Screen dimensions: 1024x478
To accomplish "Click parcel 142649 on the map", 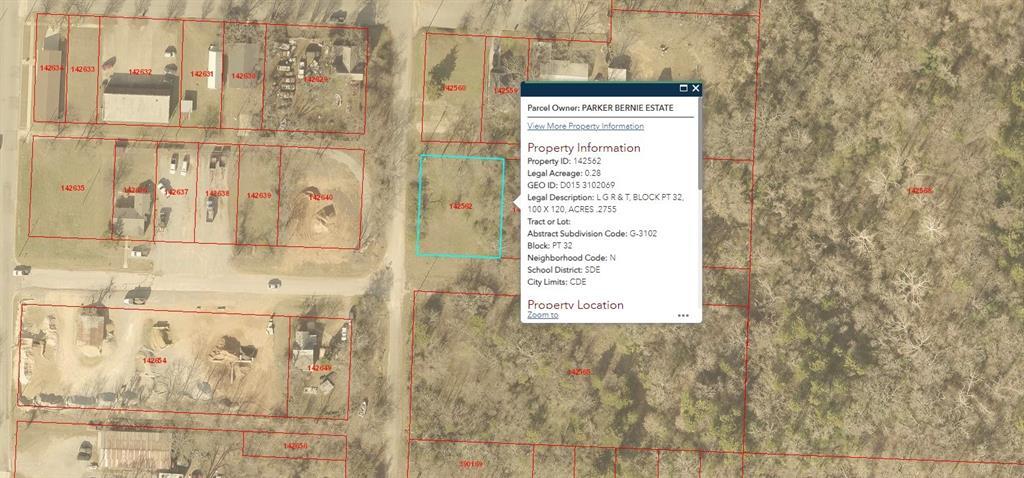I will tap(319, 368).
